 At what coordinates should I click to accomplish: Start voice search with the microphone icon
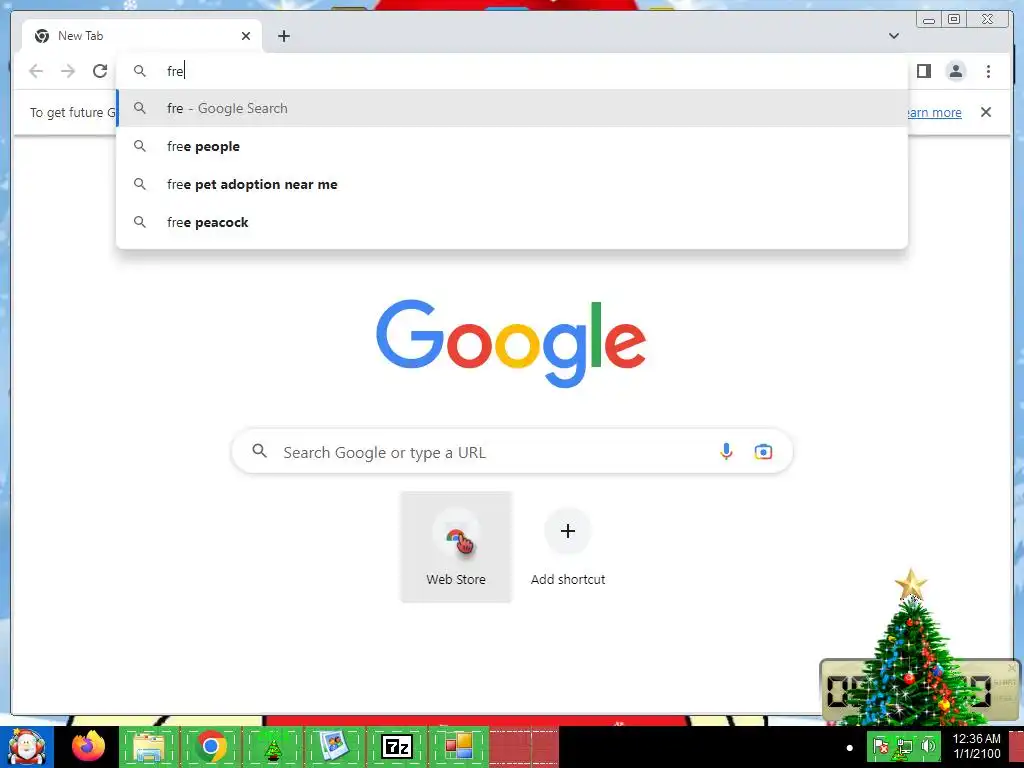[x=726, y=451]
